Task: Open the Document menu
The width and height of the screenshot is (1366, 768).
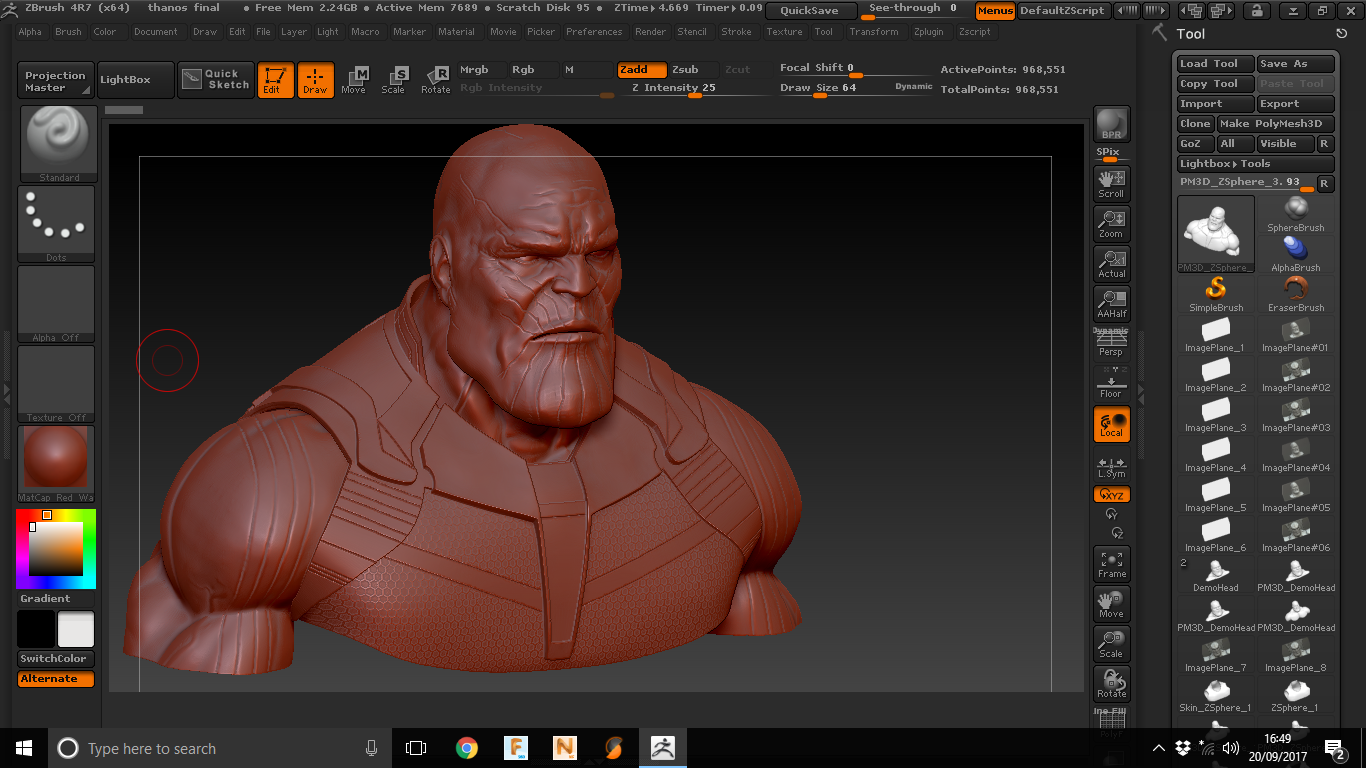Action: 156,32
